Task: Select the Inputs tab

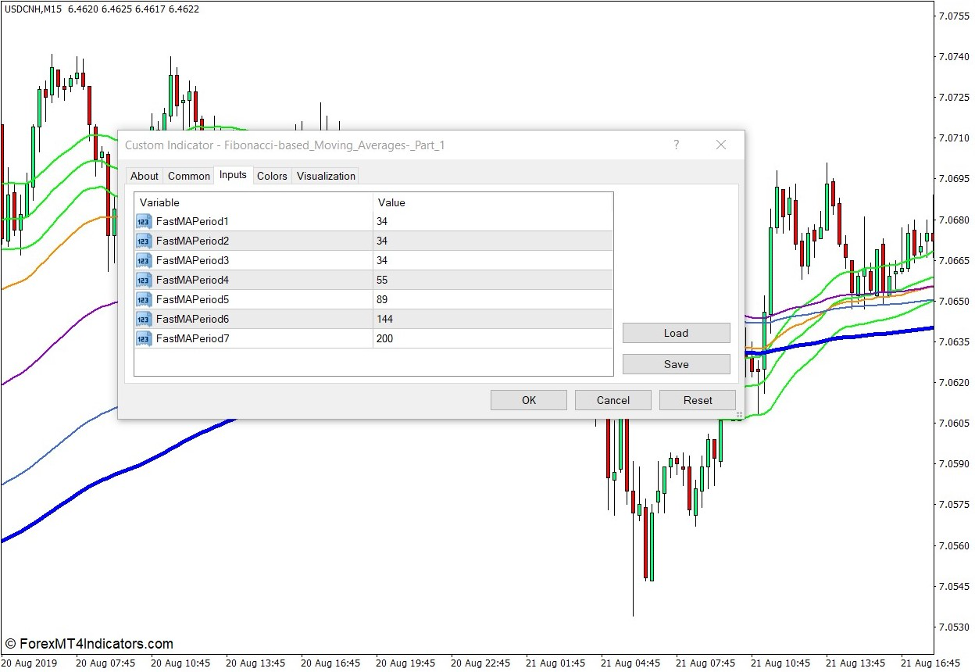Action: (x=233, y=175)
